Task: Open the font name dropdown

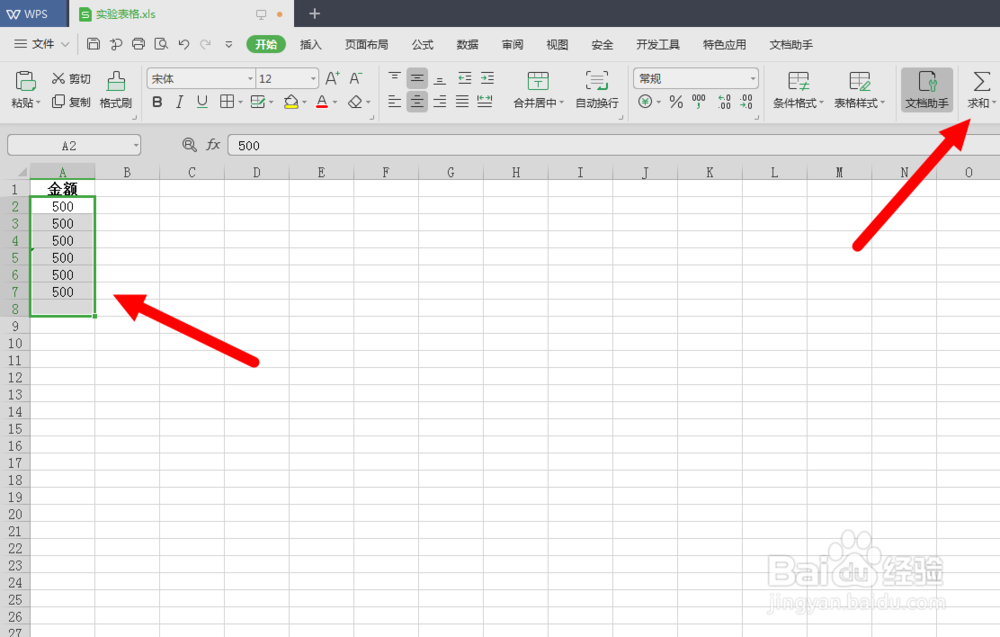Action: 248,78
